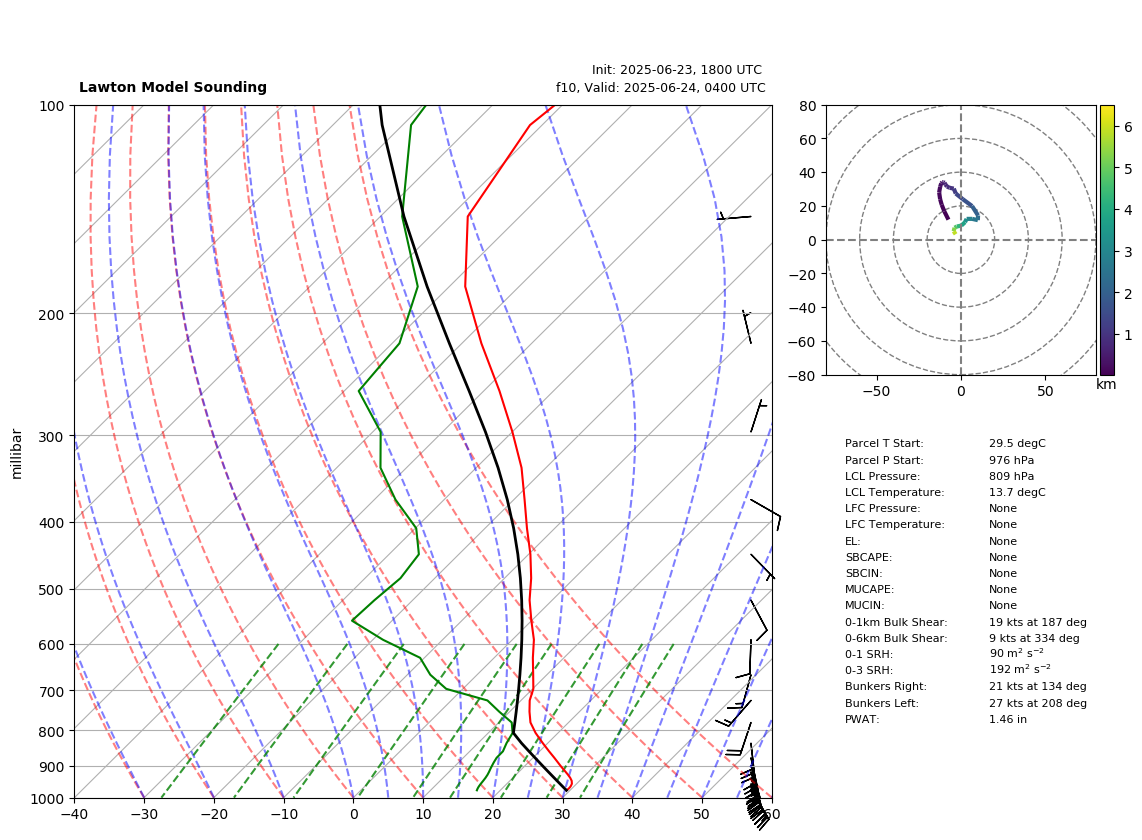Click the "9 kts at 334 deg" value
This screenshot has width=1142, height=840.
[1034, 639]
